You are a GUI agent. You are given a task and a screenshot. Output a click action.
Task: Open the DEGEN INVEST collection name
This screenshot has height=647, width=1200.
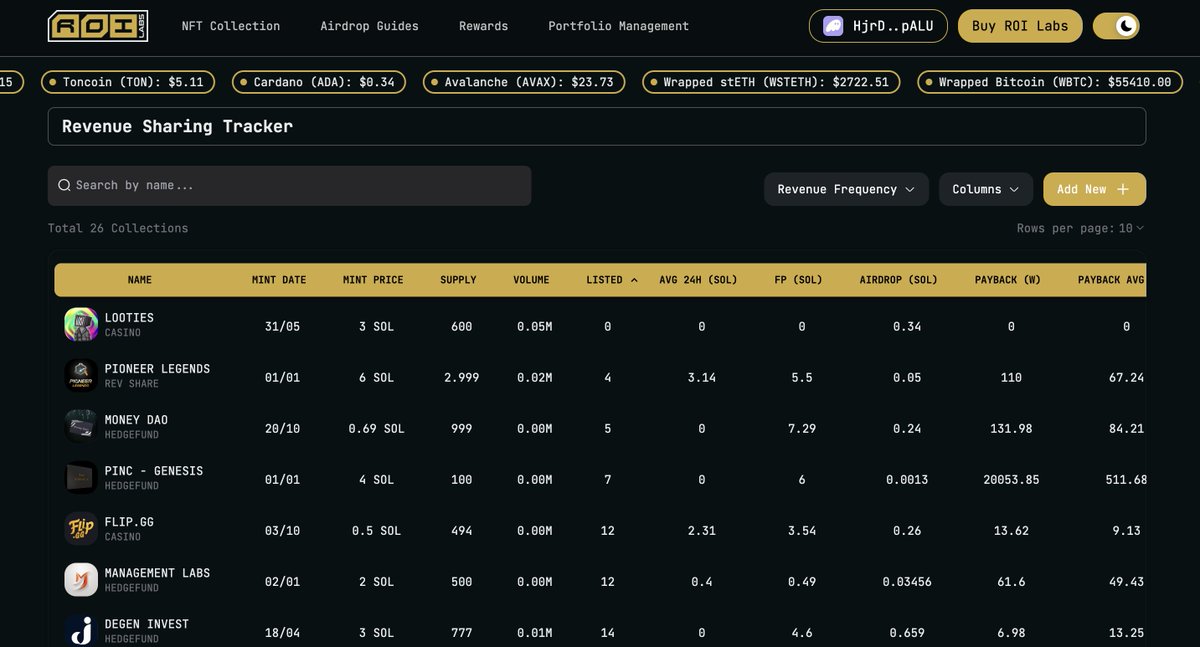[x=147, y=624]
